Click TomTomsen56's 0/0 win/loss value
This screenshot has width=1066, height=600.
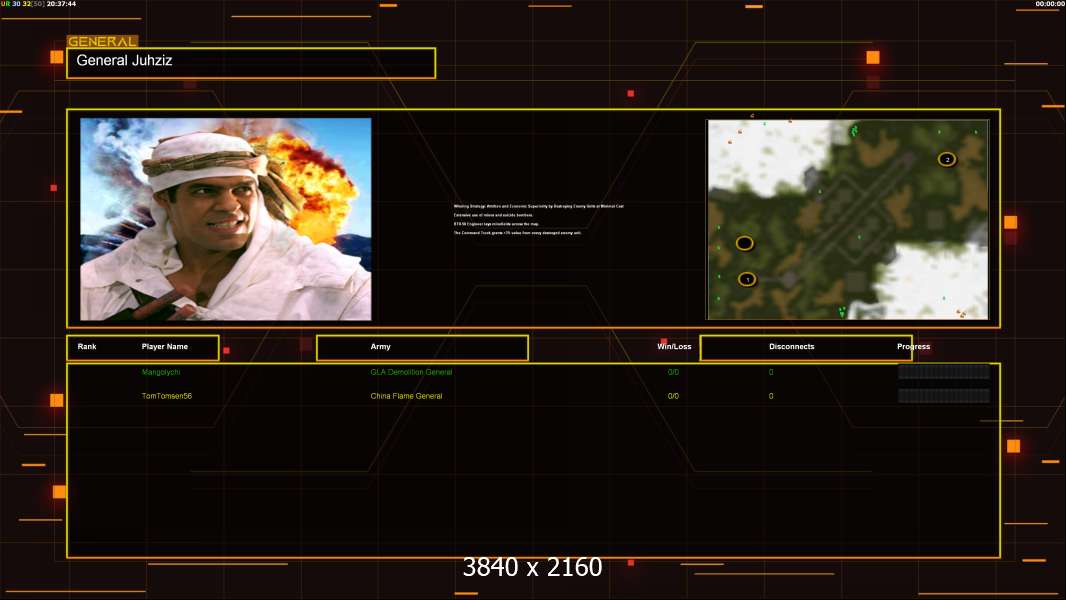pyautogui.click(x=673, y=396)
